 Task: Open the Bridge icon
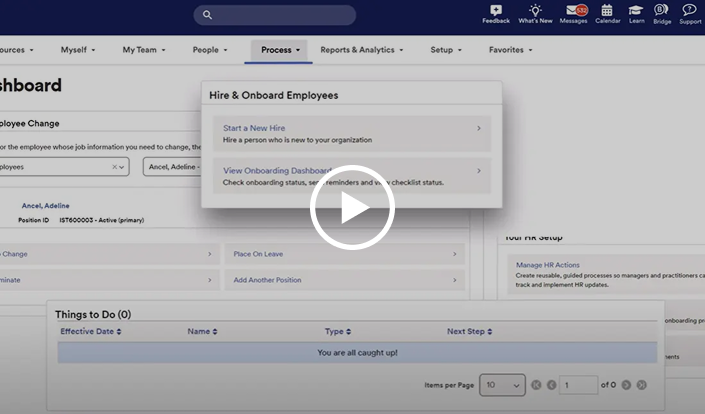(x=661, y=11)
